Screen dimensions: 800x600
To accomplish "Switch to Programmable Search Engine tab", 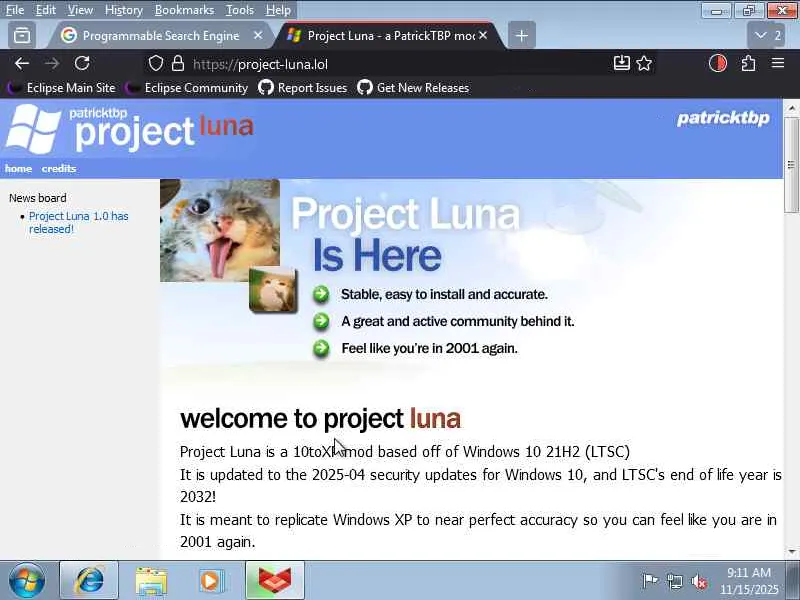I will (x=160, y=36).
